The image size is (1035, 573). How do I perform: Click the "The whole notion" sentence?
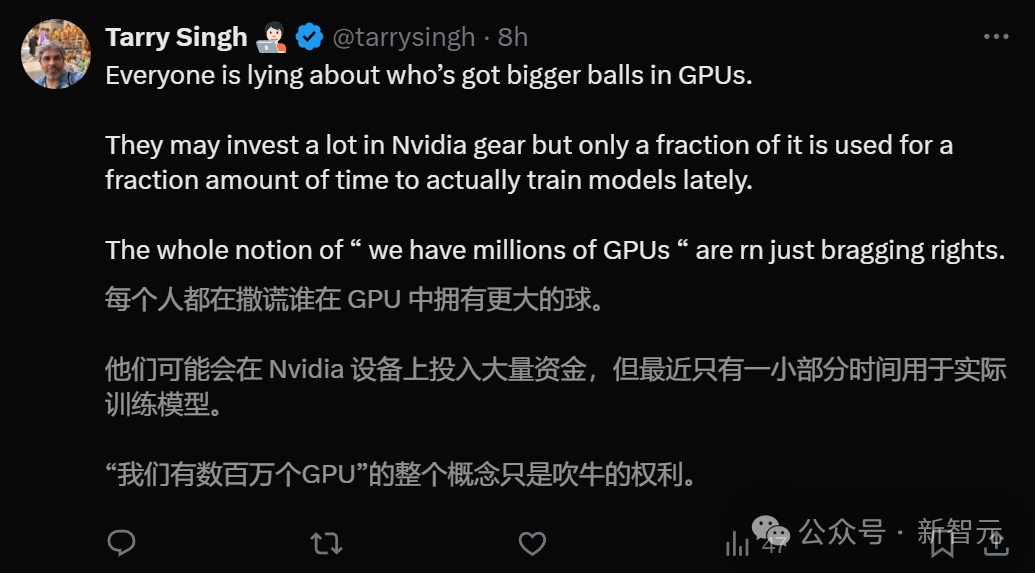554,250
